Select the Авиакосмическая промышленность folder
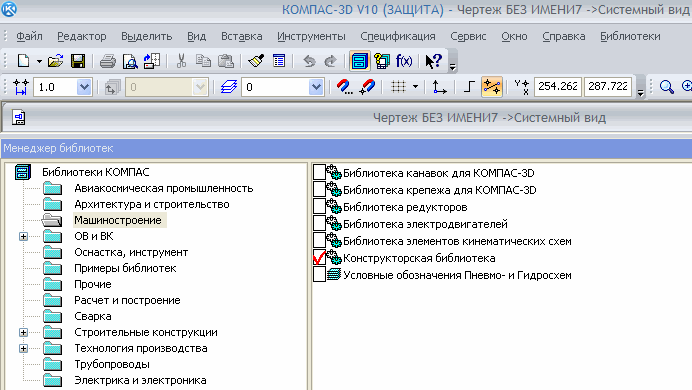Screen dimensions: 692x390 (164, 188)
